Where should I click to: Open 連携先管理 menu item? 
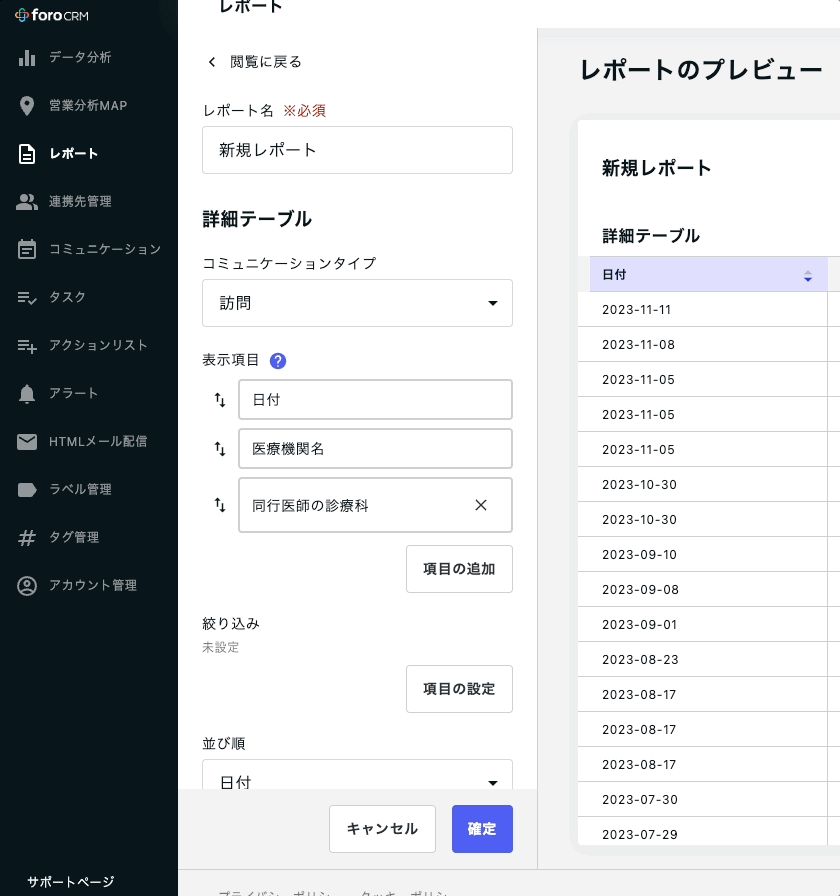[80, 202]
